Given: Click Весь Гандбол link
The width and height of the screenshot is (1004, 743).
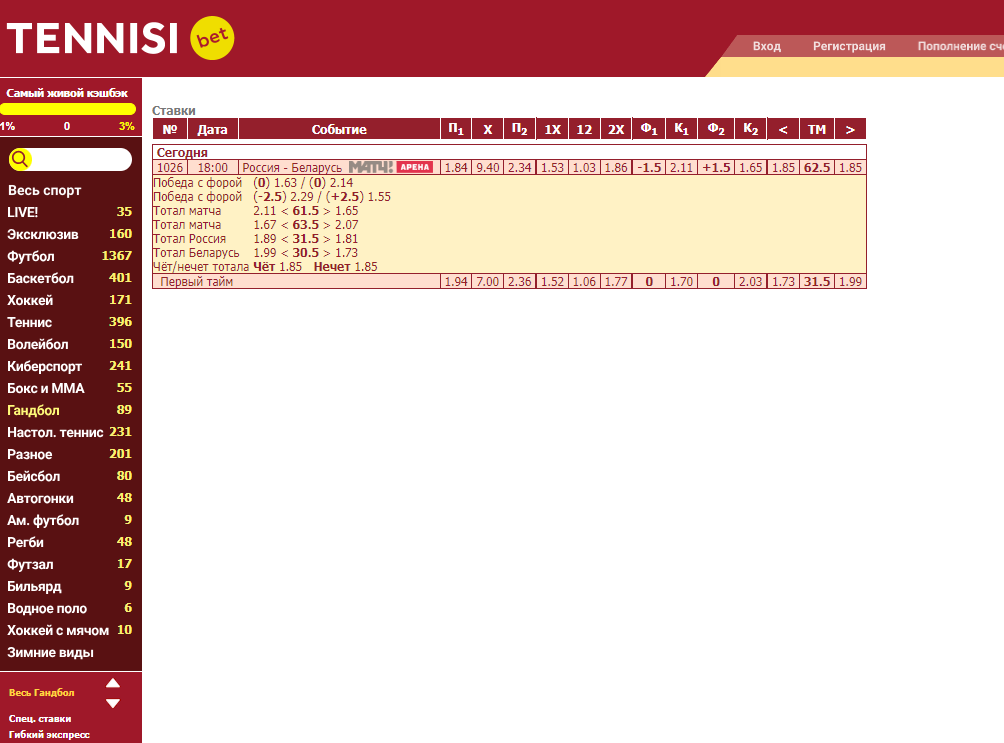Looking at the screenshot, I should [x=42, y=692].
